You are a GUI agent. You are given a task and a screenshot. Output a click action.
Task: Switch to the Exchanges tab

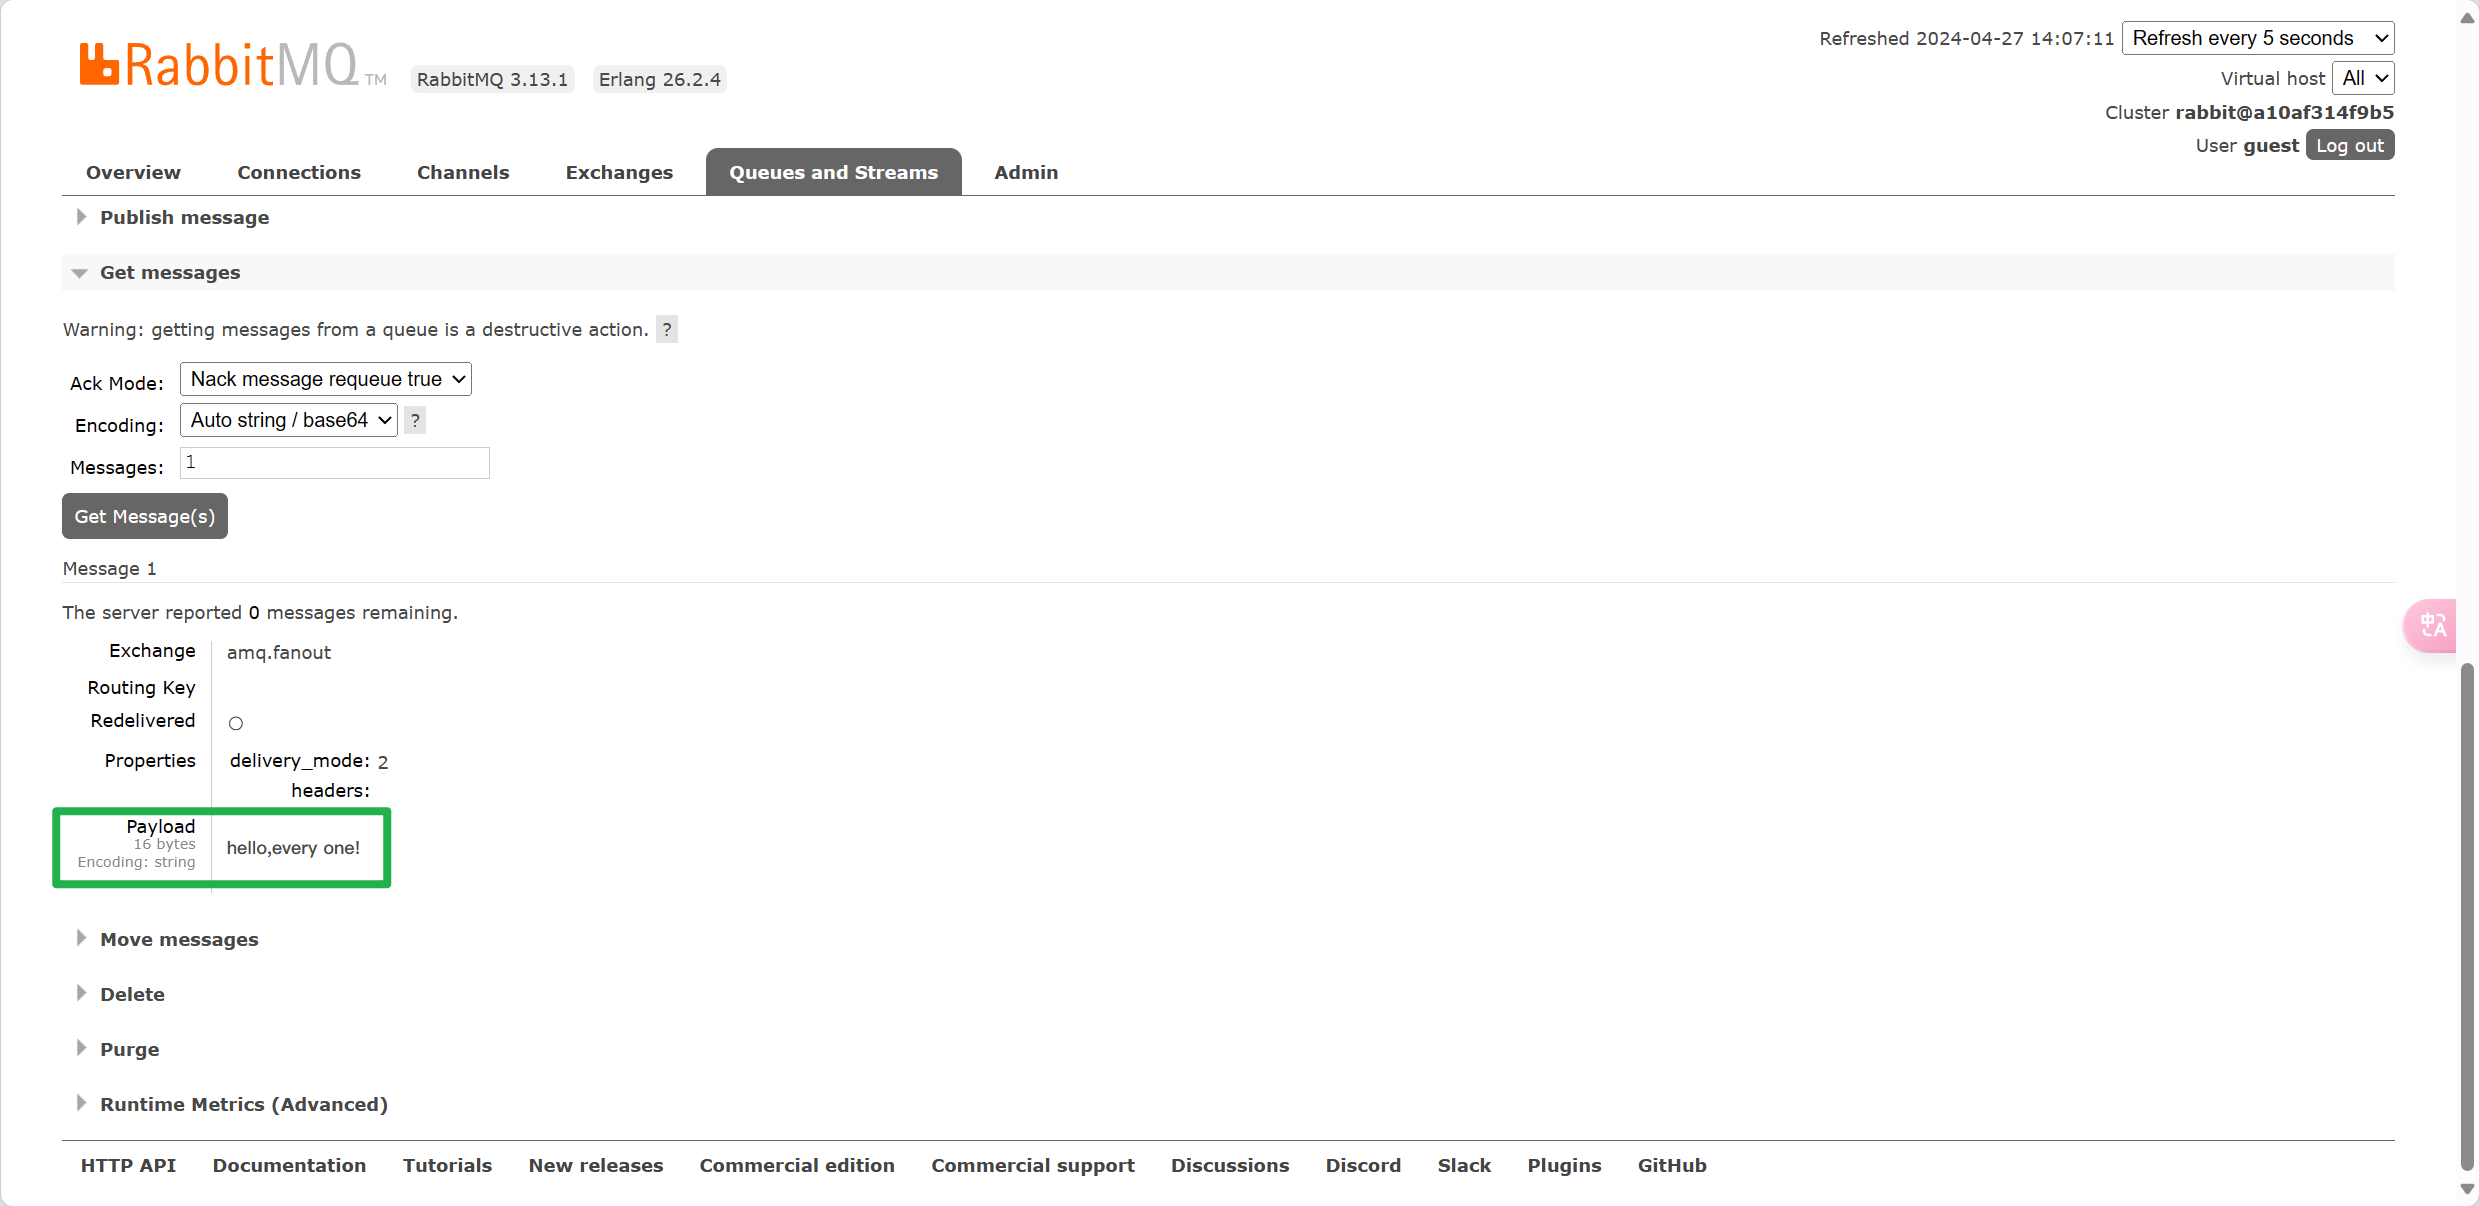tap(619, 172)
